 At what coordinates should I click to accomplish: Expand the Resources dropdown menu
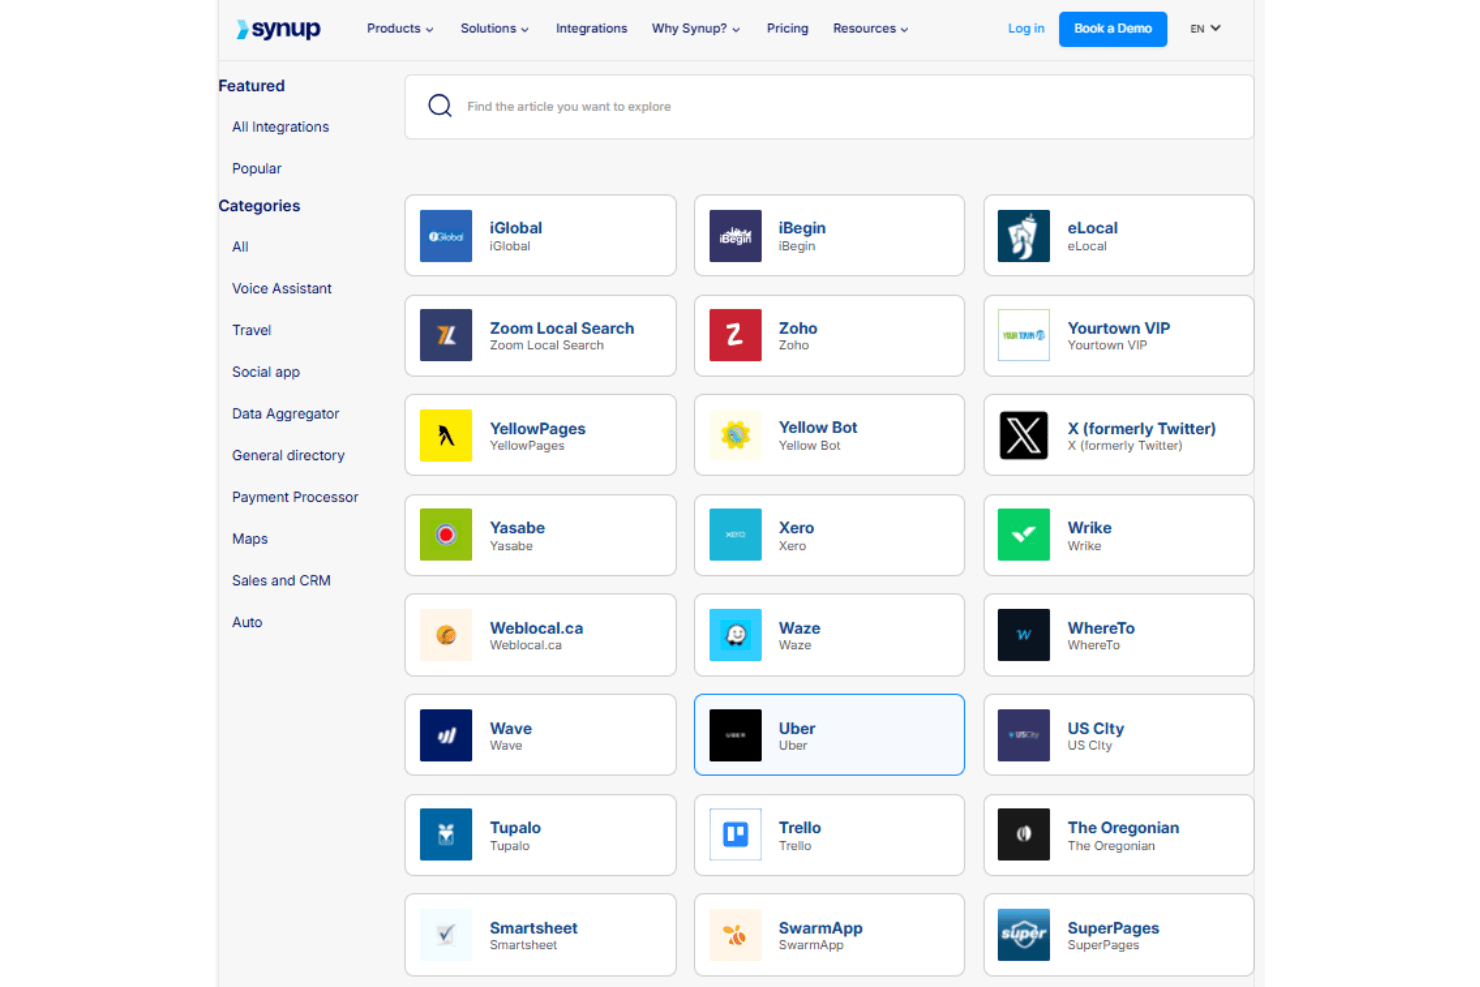(x=870, y=29)
